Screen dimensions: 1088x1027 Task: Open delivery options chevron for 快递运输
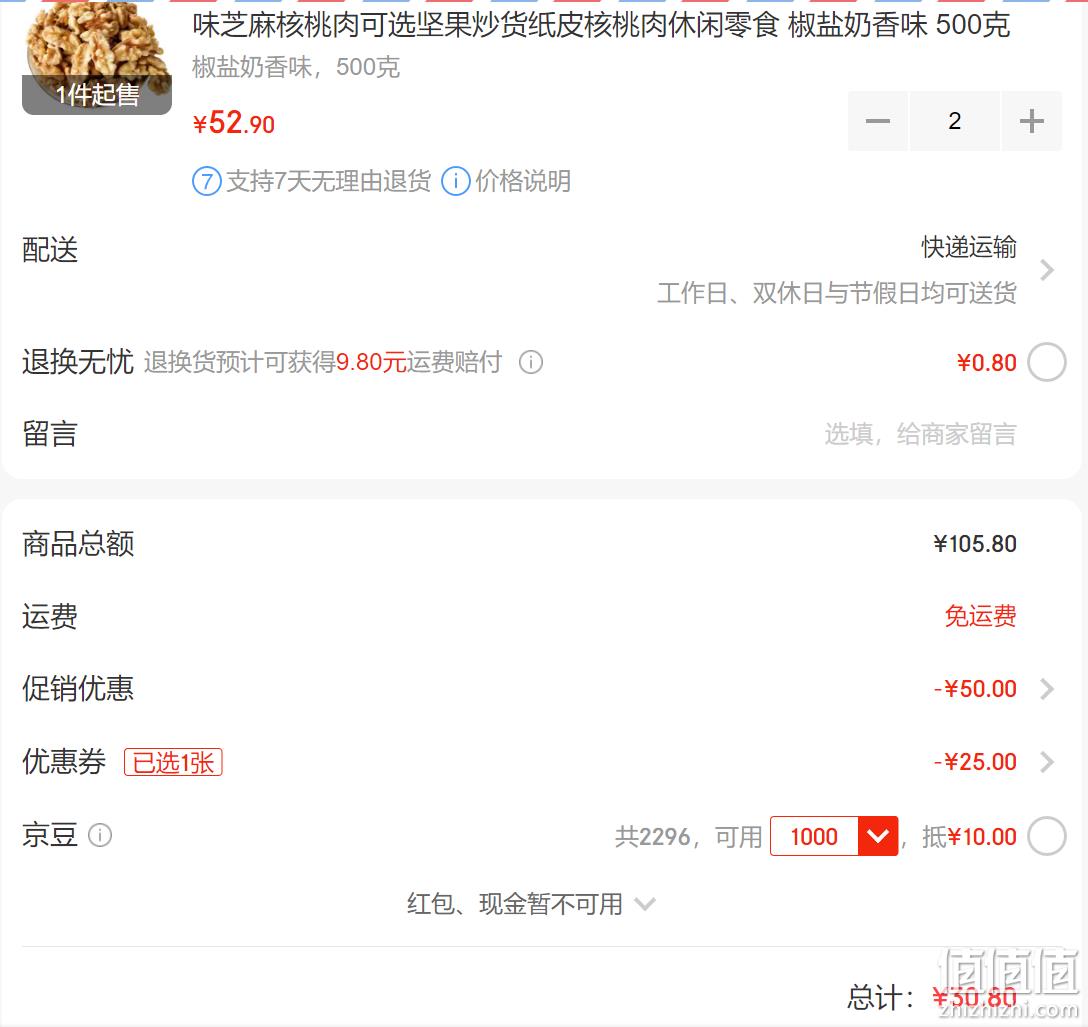(x=1047, y=270)
